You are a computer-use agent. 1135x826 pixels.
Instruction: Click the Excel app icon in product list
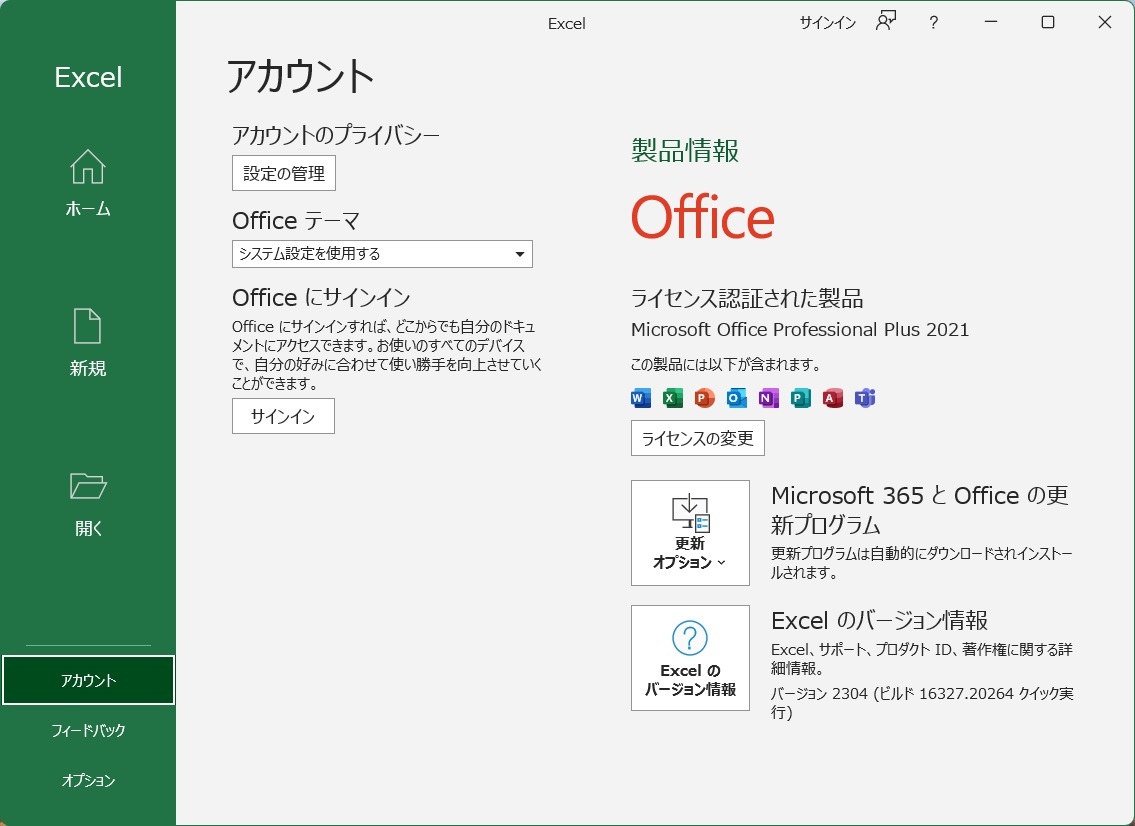672,398
